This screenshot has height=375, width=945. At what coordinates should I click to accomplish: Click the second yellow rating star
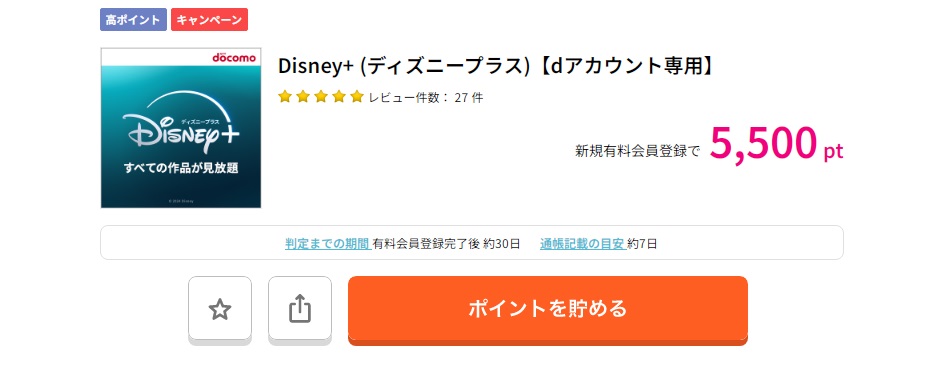(303, 96)
